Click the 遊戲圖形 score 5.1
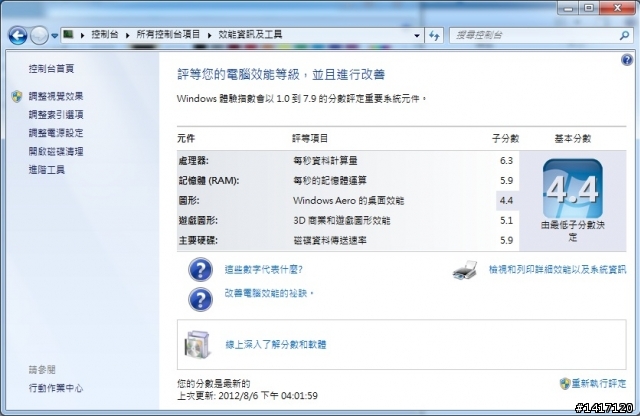 coord(507,220)
